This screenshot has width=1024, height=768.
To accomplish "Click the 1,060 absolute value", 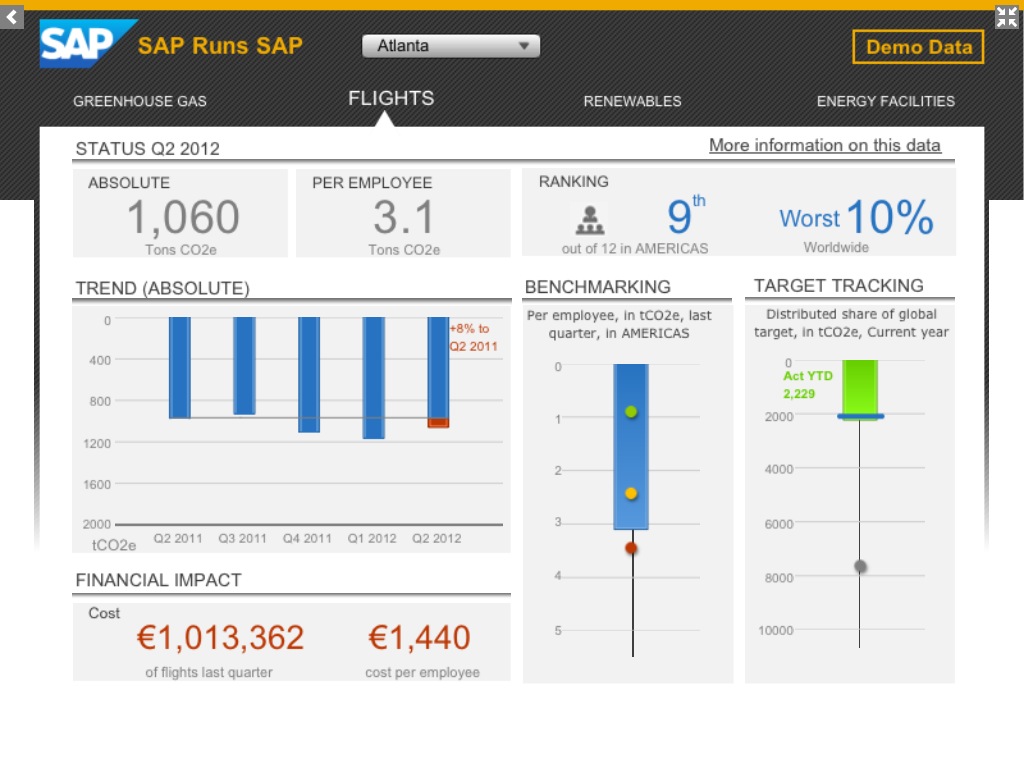I will (183, 217).
